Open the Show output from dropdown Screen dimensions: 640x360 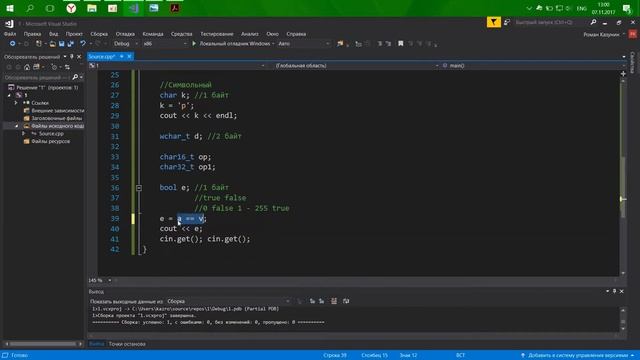pos(228,301)
